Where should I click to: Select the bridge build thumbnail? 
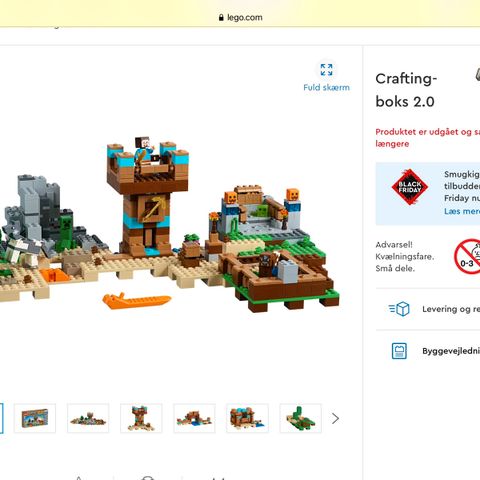[x=194, y=418]
